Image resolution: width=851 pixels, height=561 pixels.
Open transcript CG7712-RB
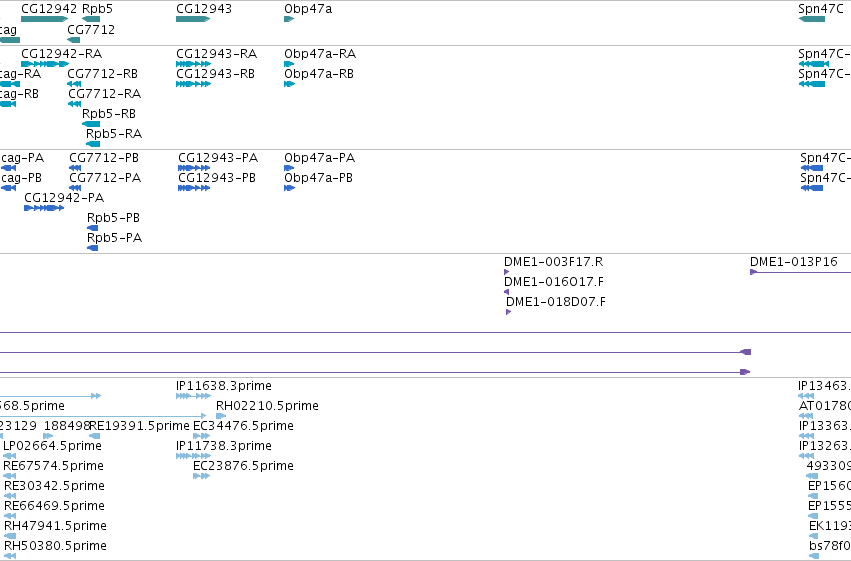point(102,74)
